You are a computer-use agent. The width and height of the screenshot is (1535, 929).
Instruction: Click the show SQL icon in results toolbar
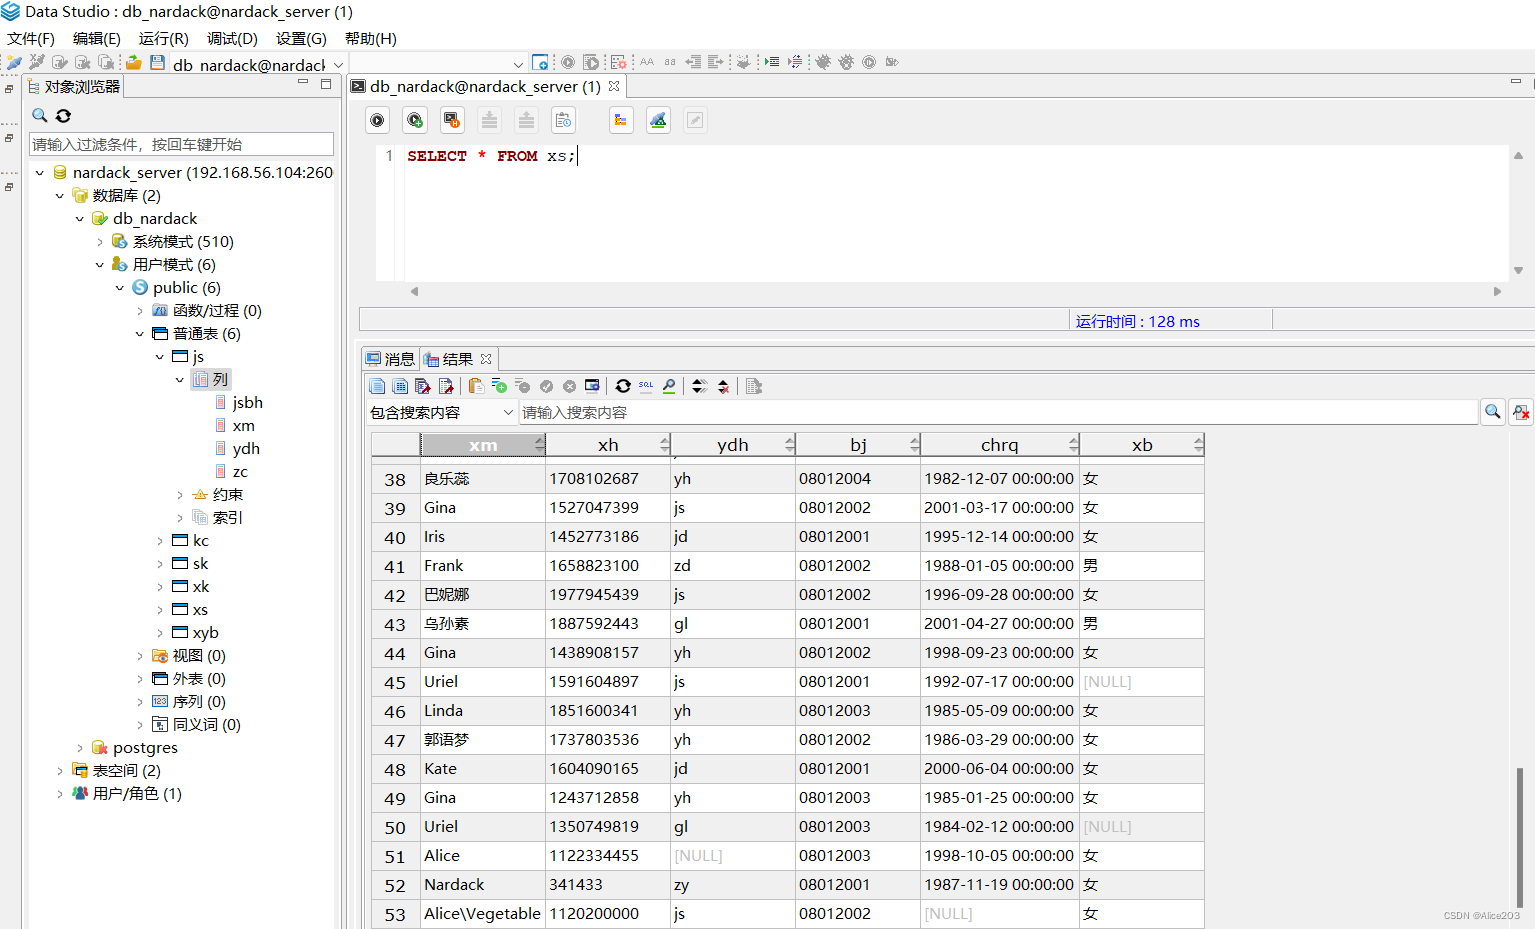pos(646,386)
